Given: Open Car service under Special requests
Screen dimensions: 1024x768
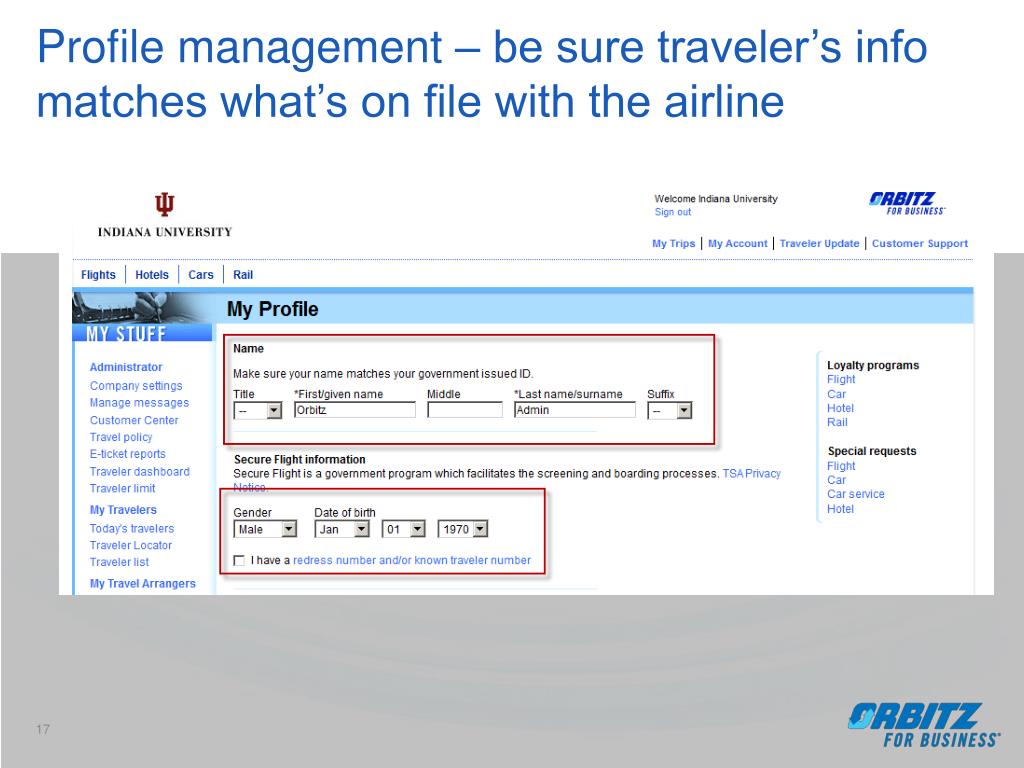Looking at the screenshot, I should (x=856, y=494).
